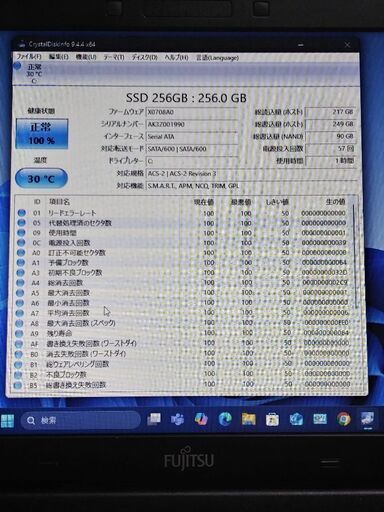384x512 pixels.
Task: Click the Windows Start button on taskbar
Action: click(7, 421)
